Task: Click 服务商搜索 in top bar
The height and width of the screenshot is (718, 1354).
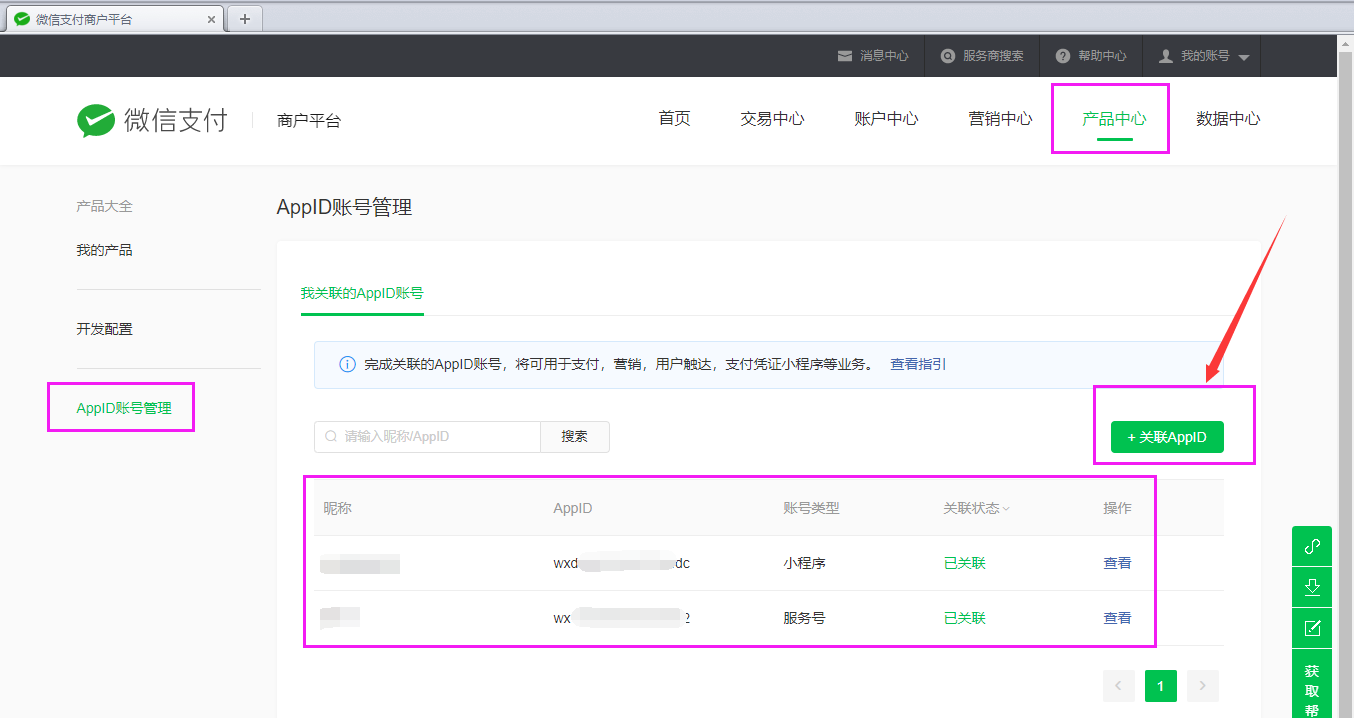Action: click(x=993, y=56)
